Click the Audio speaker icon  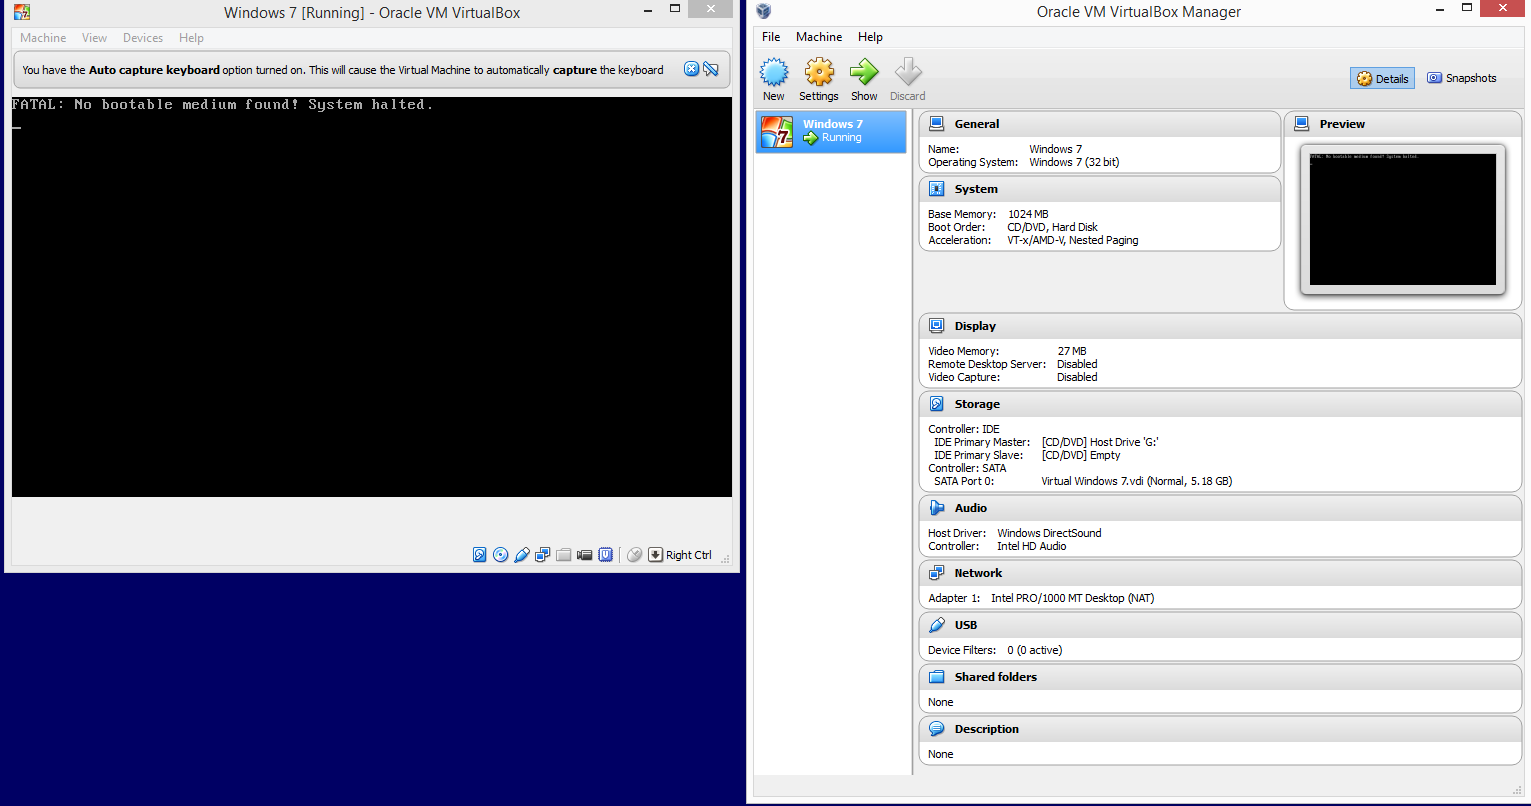[x=937, y=508]
